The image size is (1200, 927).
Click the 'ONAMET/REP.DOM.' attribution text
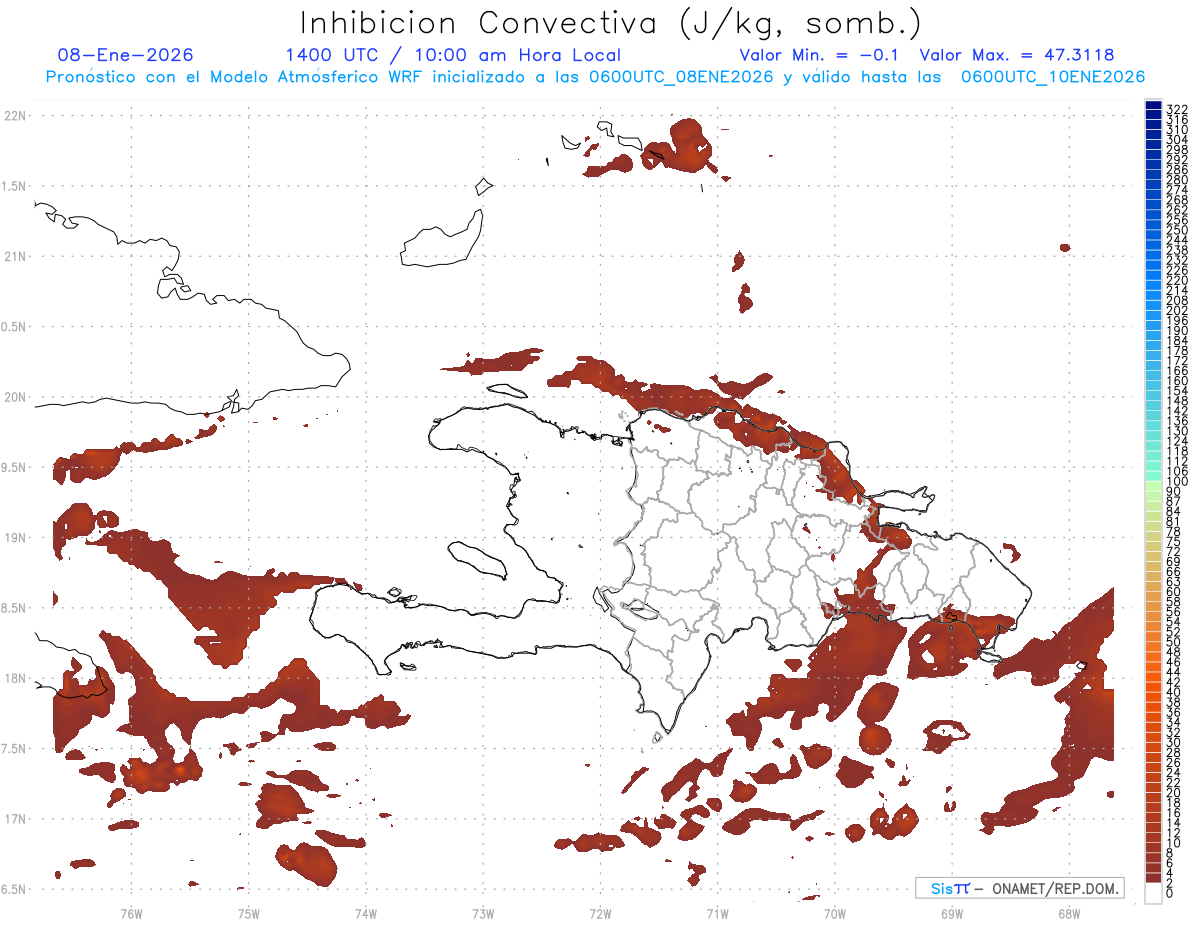click(1056, 889)
